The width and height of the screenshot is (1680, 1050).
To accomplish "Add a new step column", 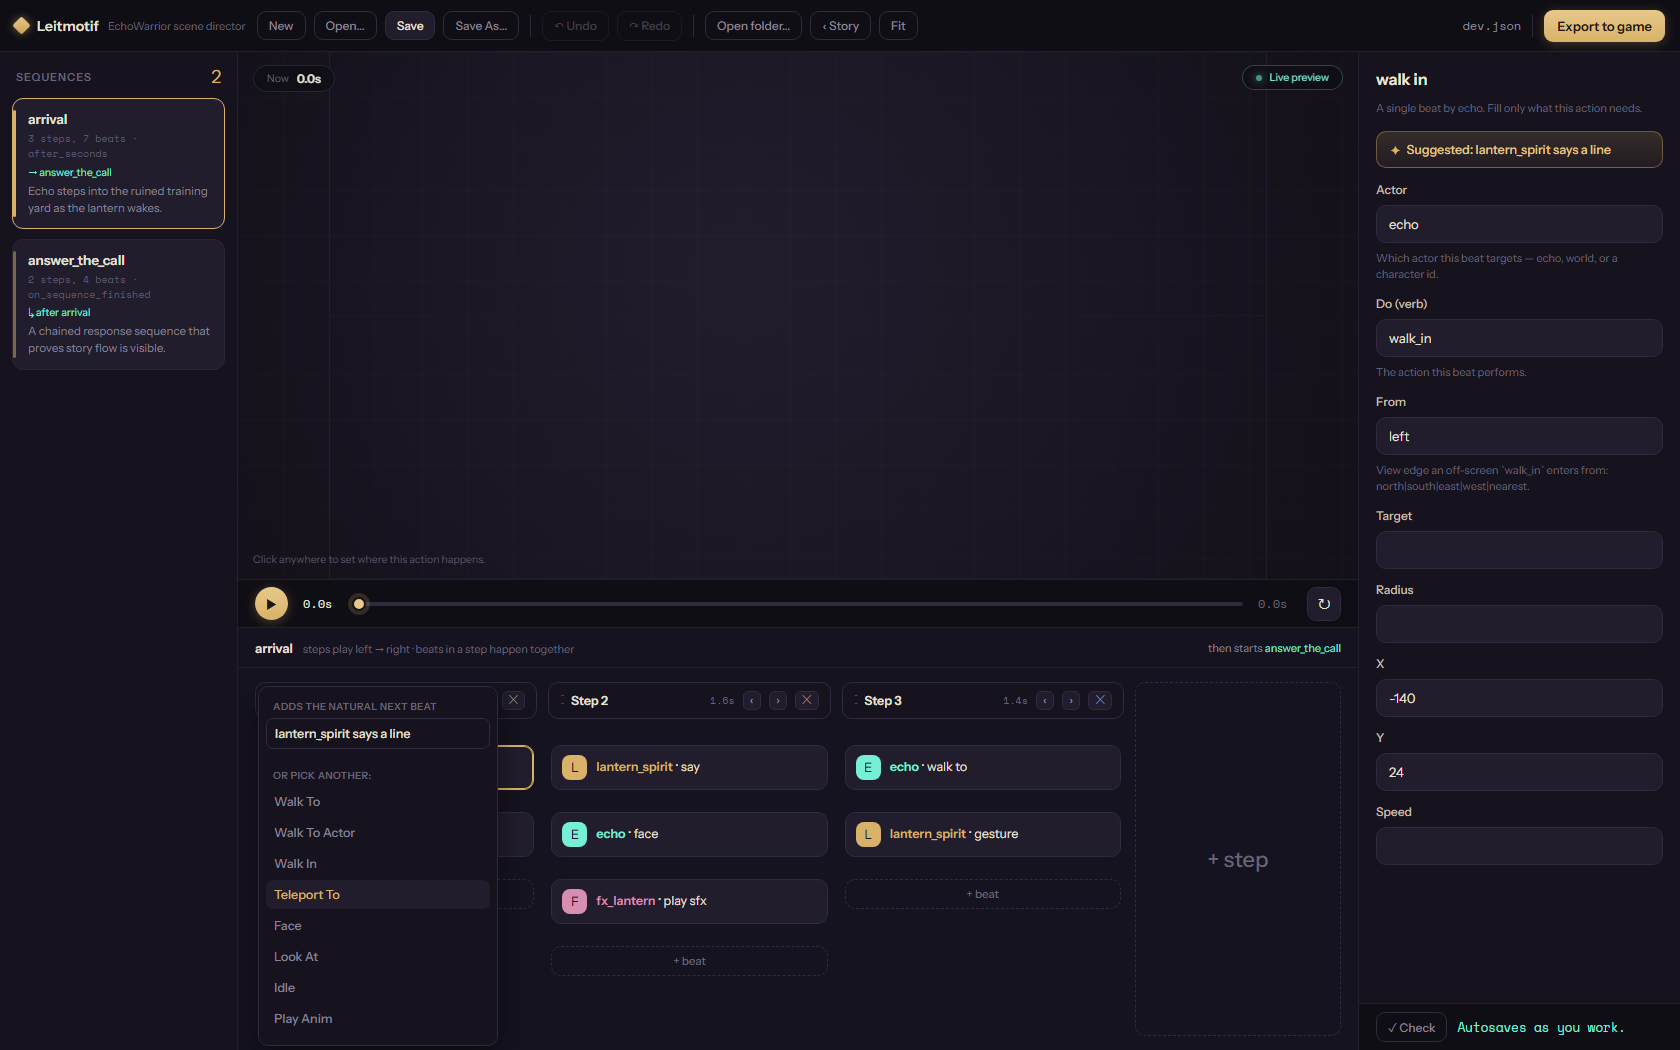I will pyautogui.click(x=1238, y=859).
